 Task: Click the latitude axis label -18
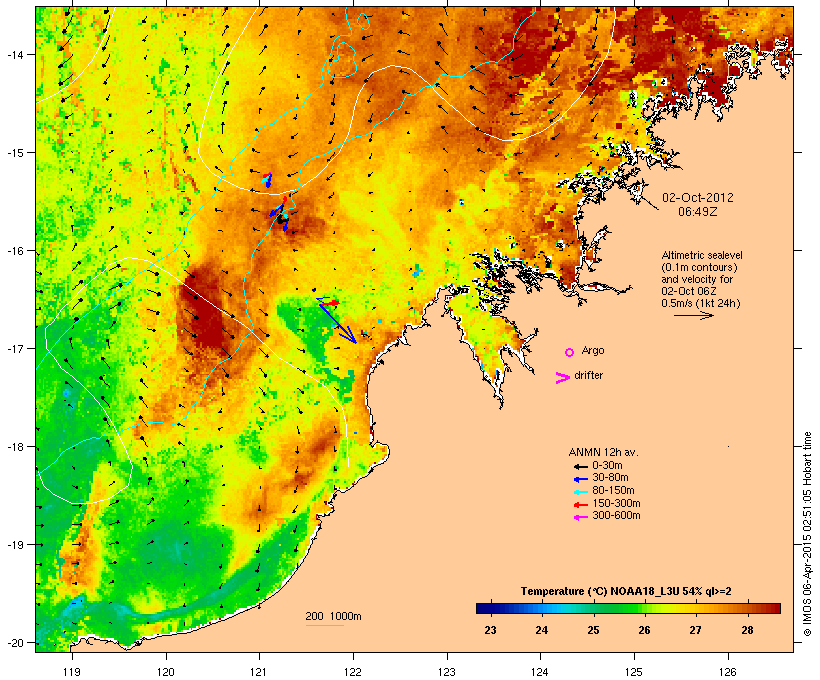pos(14,447)
